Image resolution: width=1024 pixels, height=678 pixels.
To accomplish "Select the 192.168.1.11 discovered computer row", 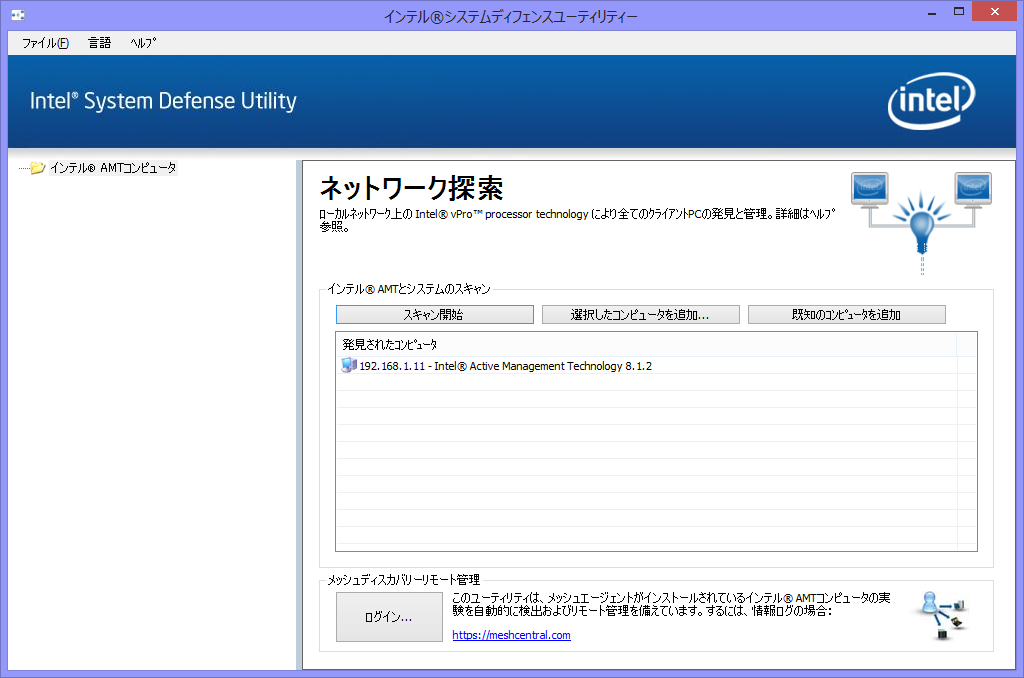I will point(647,366).
